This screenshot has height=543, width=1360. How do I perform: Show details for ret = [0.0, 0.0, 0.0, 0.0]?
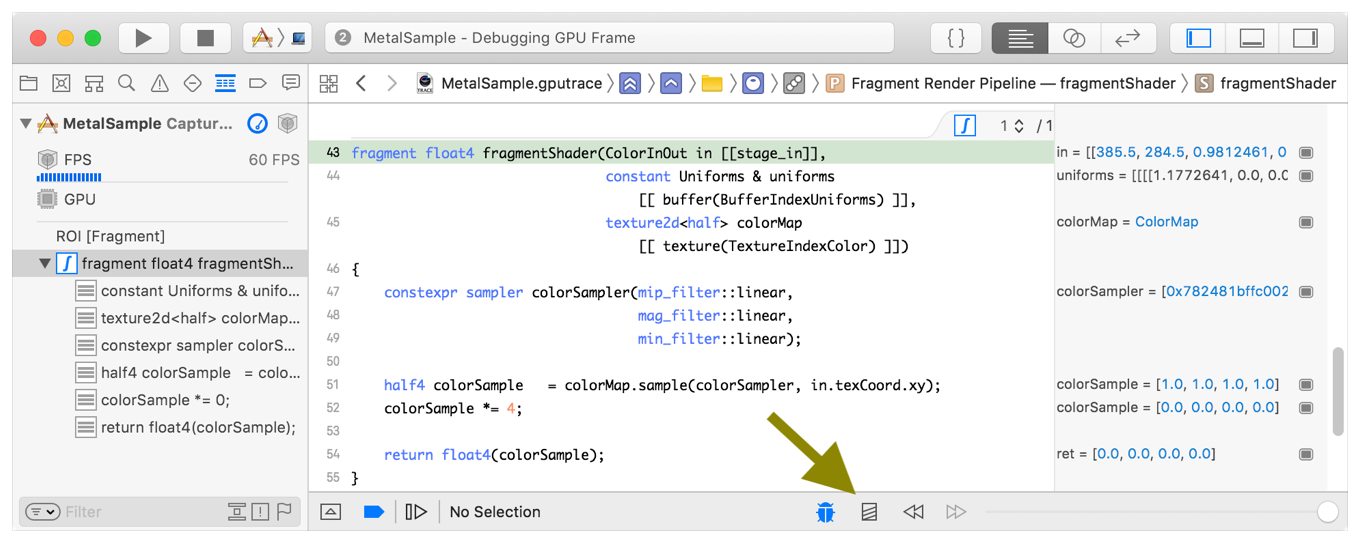tap(1306, 454)
